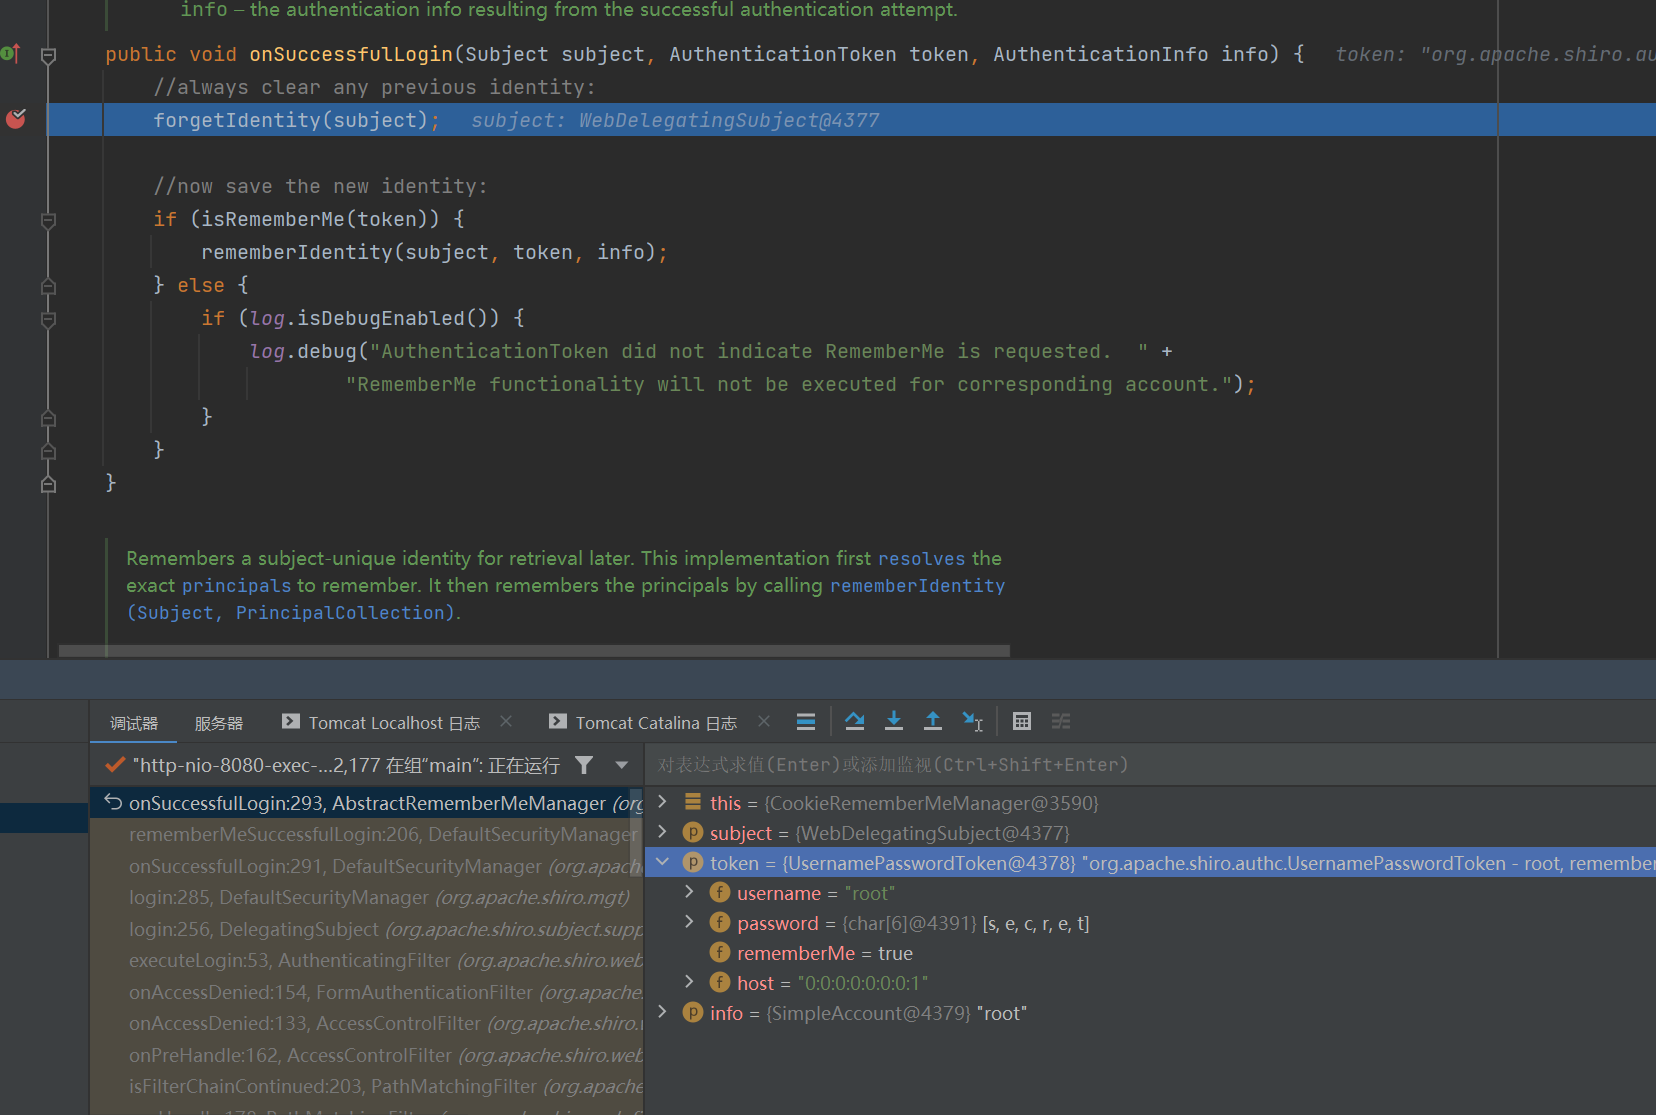Click the inline token value hint

tap(1495, 54)
